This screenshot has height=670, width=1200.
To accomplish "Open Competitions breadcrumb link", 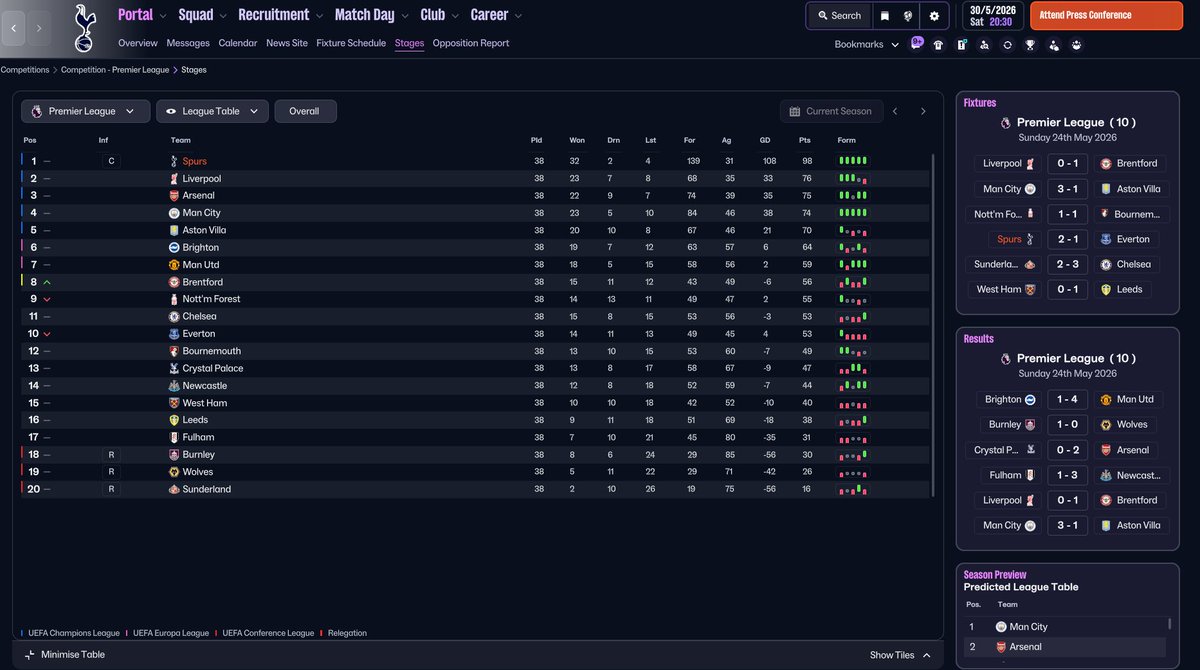I will pyautogui.click(x=25, y=71).
